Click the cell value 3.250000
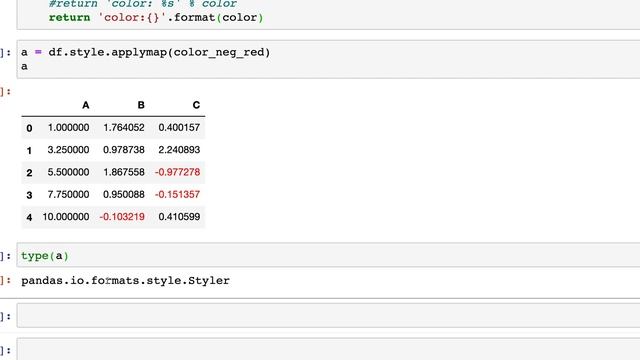Screen dimensions: 640x360 point(68,150)
